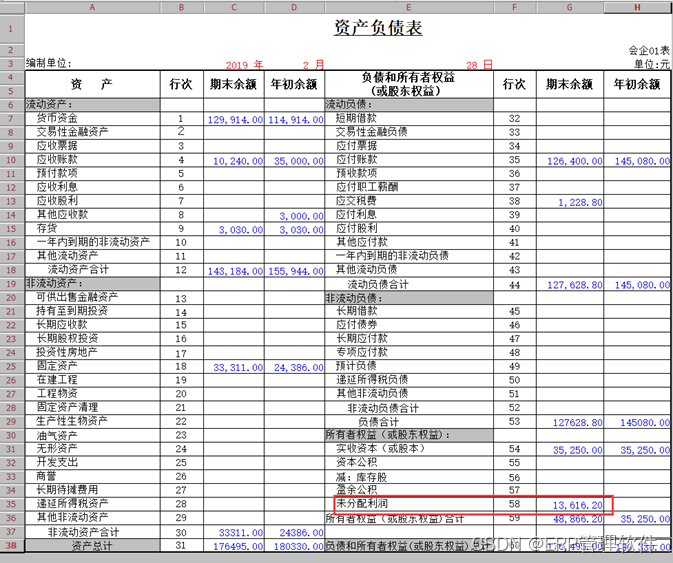Click 未分配利润 value 13,616.20
Screen dimensions: 673x563
pyautogui.click(x=578, y=505)
